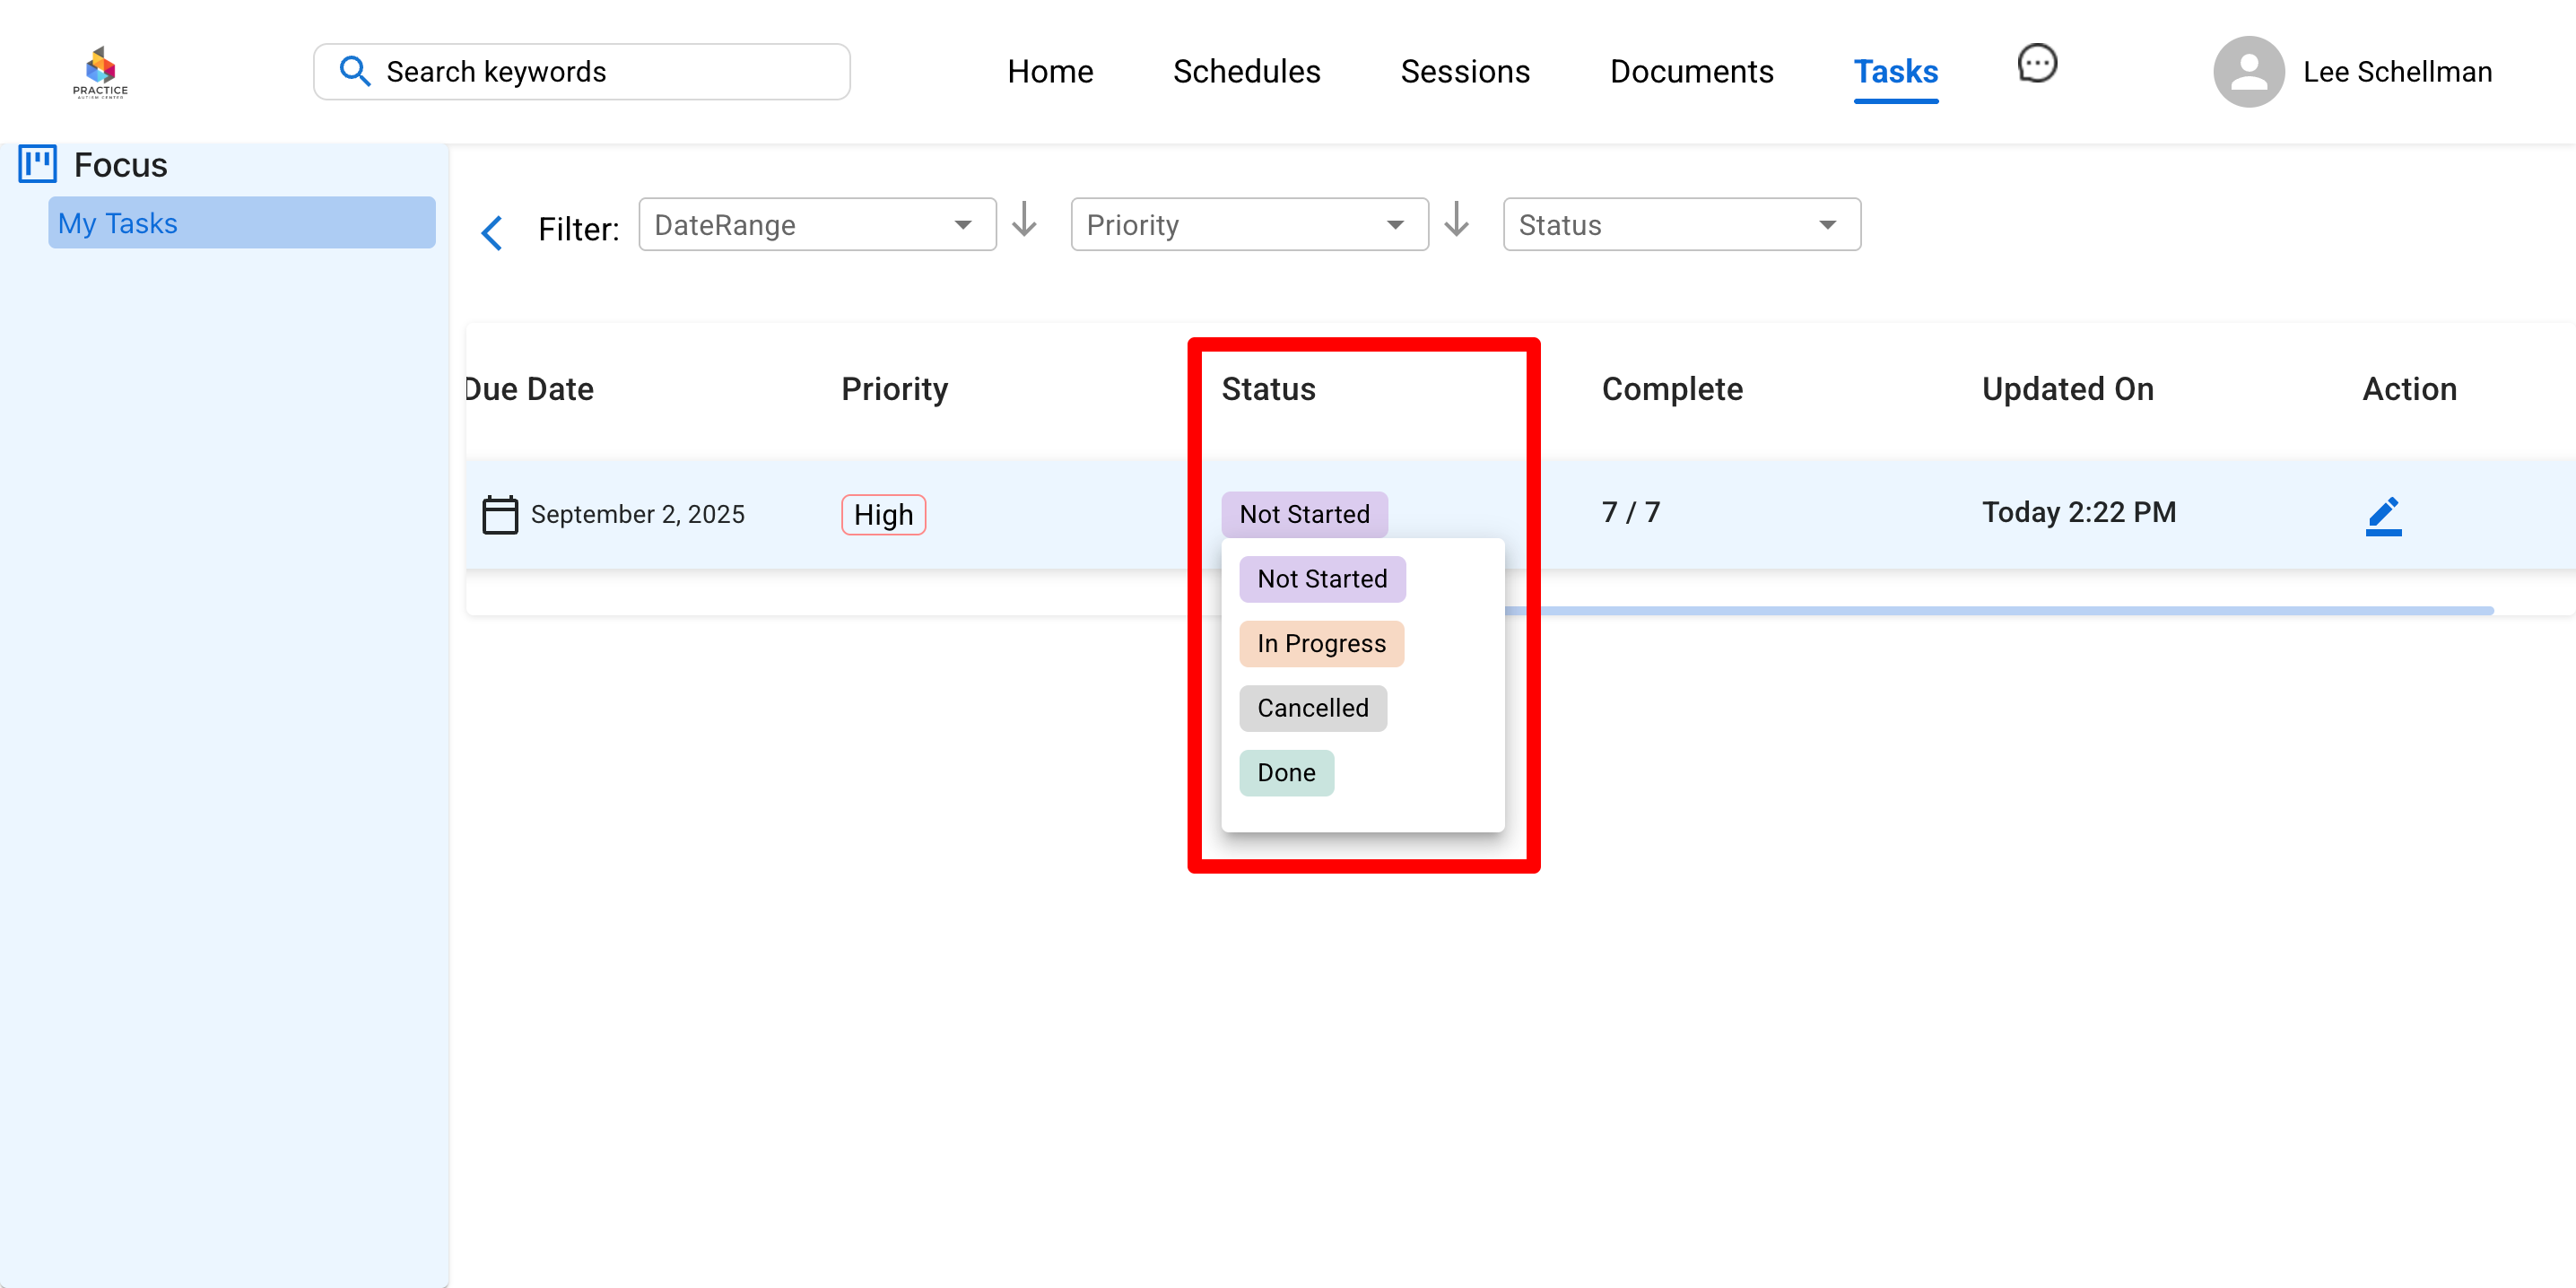The image size is (2576, 1288).
Task: Select In Progress status option
Action: point(1321,644)
